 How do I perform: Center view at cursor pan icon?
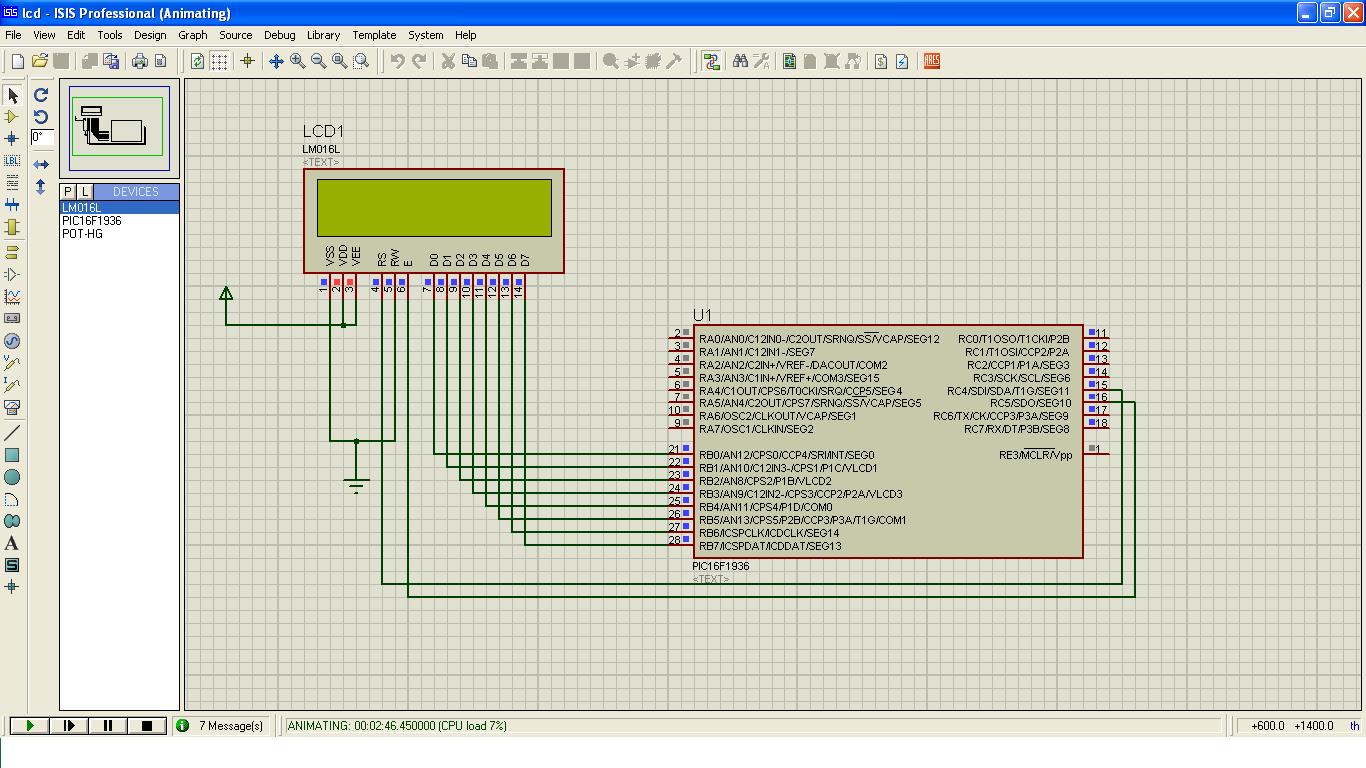coord(276,61)
